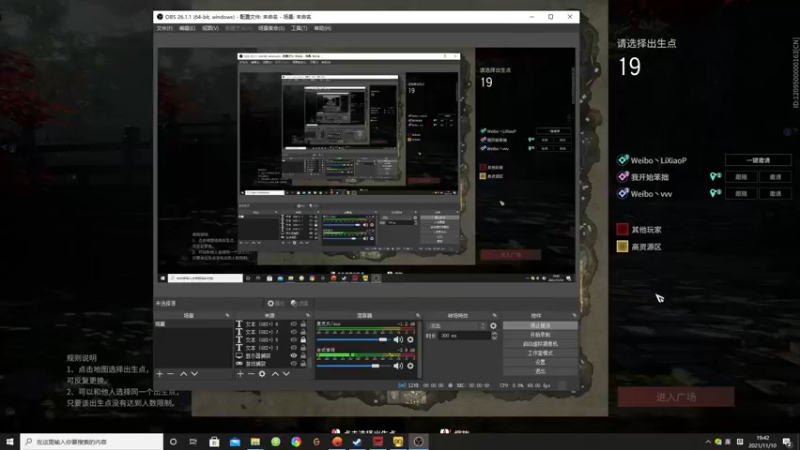This screenshot has width=800, height=450.
Task: Click location marker next to 我开始笨拙
Action: [x=715, y=177]
